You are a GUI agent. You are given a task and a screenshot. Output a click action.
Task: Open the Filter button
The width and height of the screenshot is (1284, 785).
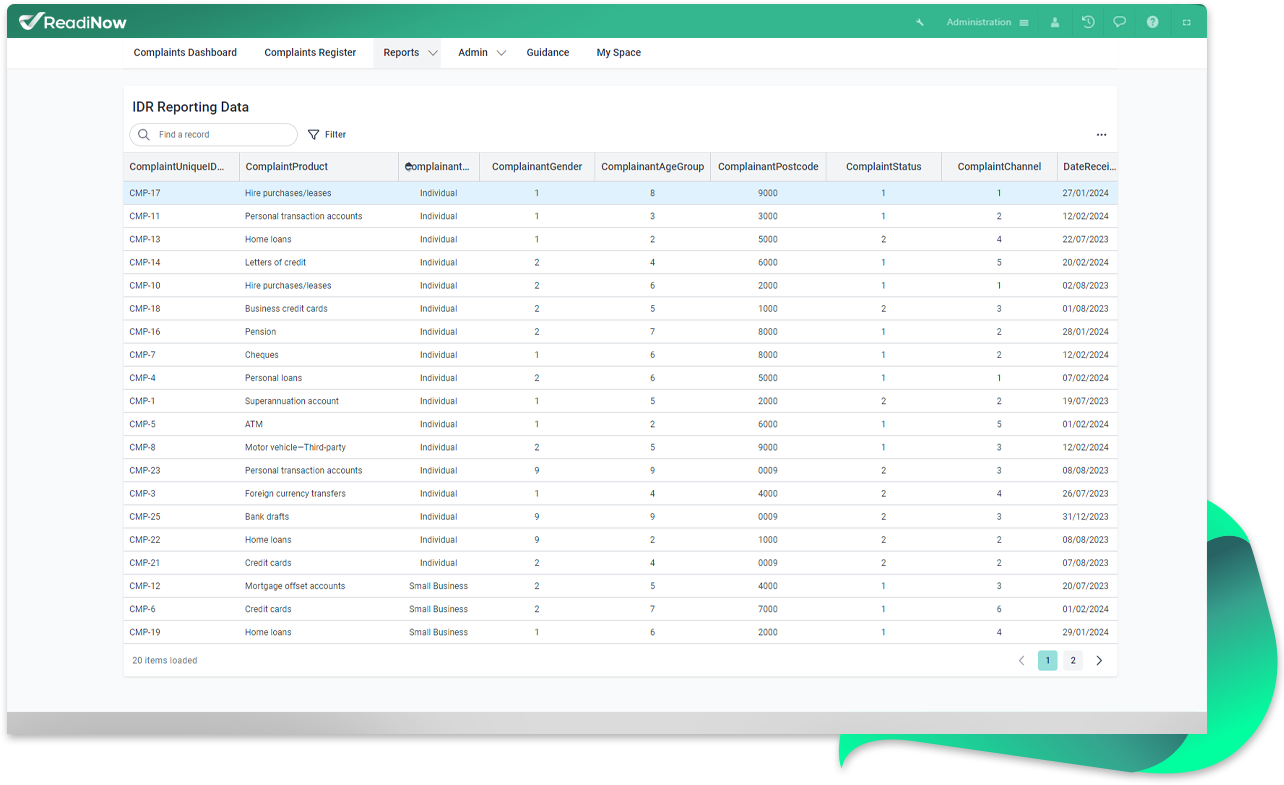[x=326, y=135]
